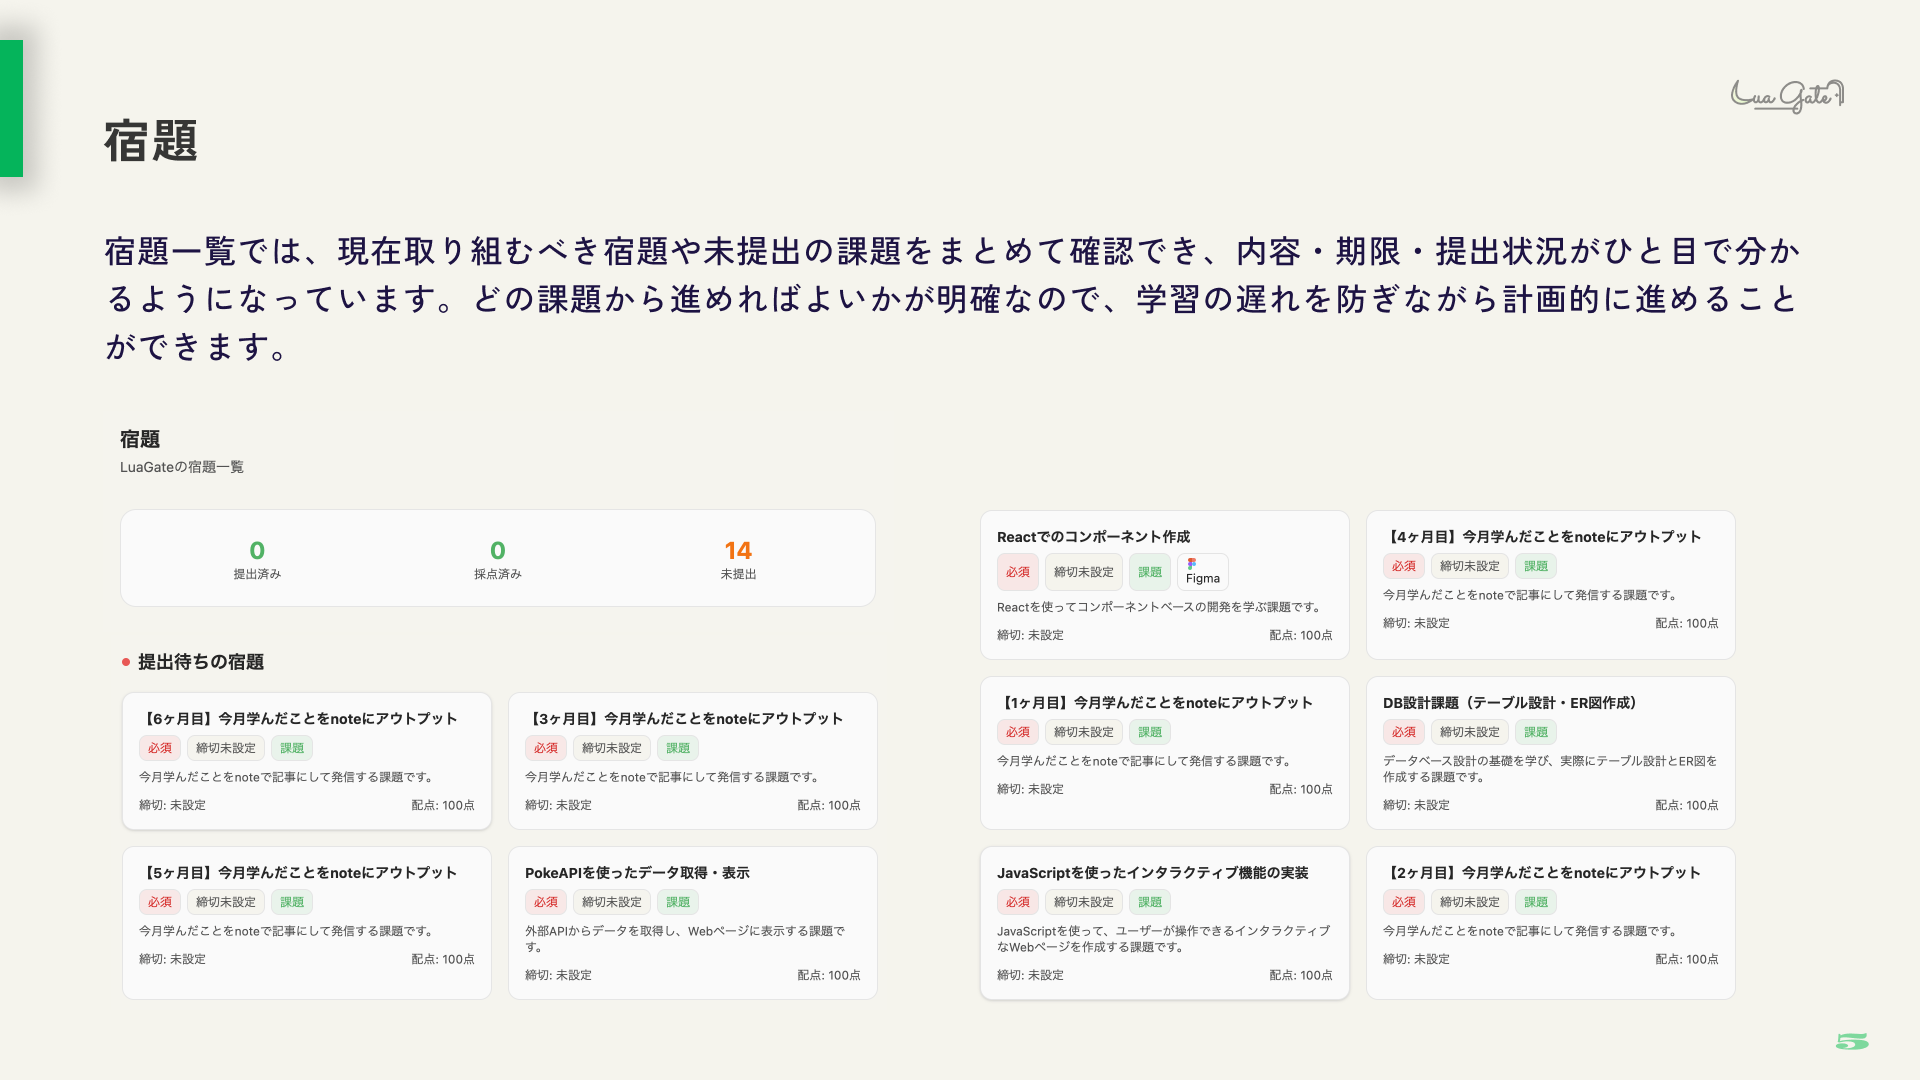
Task: Click the 外部APIからデータを取得 description text
Action: pos(685,939)
